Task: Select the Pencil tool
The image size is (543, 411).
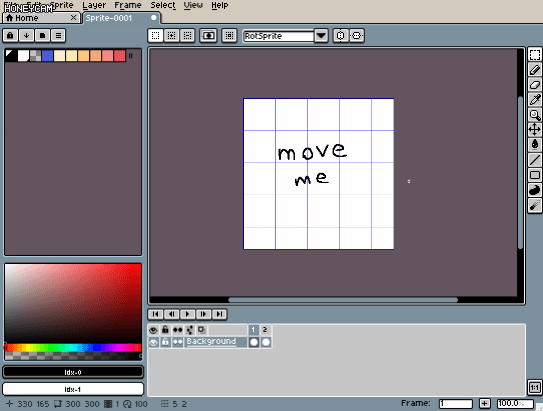Action: point(535,70)
